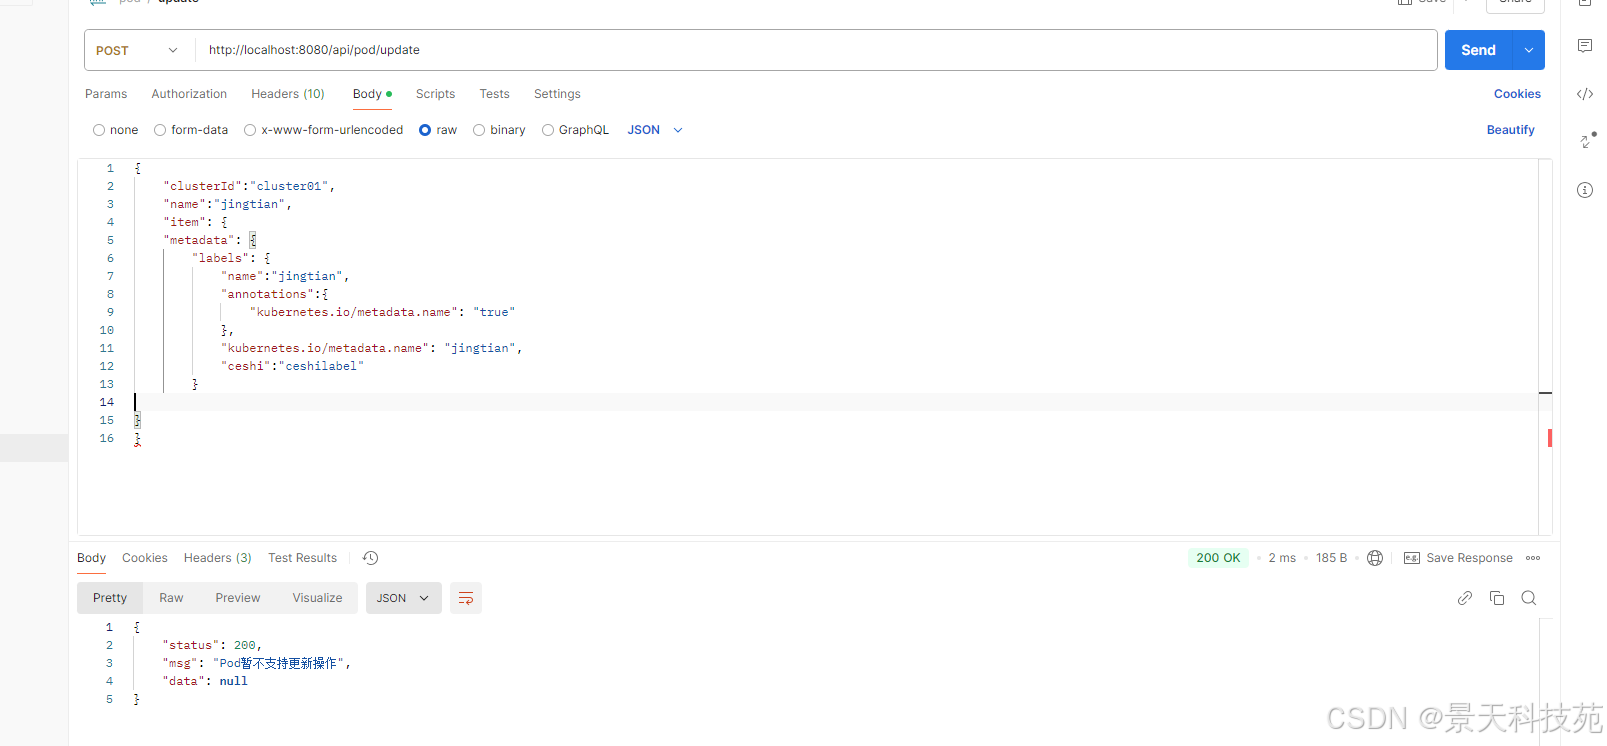Open the comments icon in right sidebar
1607x746 pixels.
tap(1585, 46)
